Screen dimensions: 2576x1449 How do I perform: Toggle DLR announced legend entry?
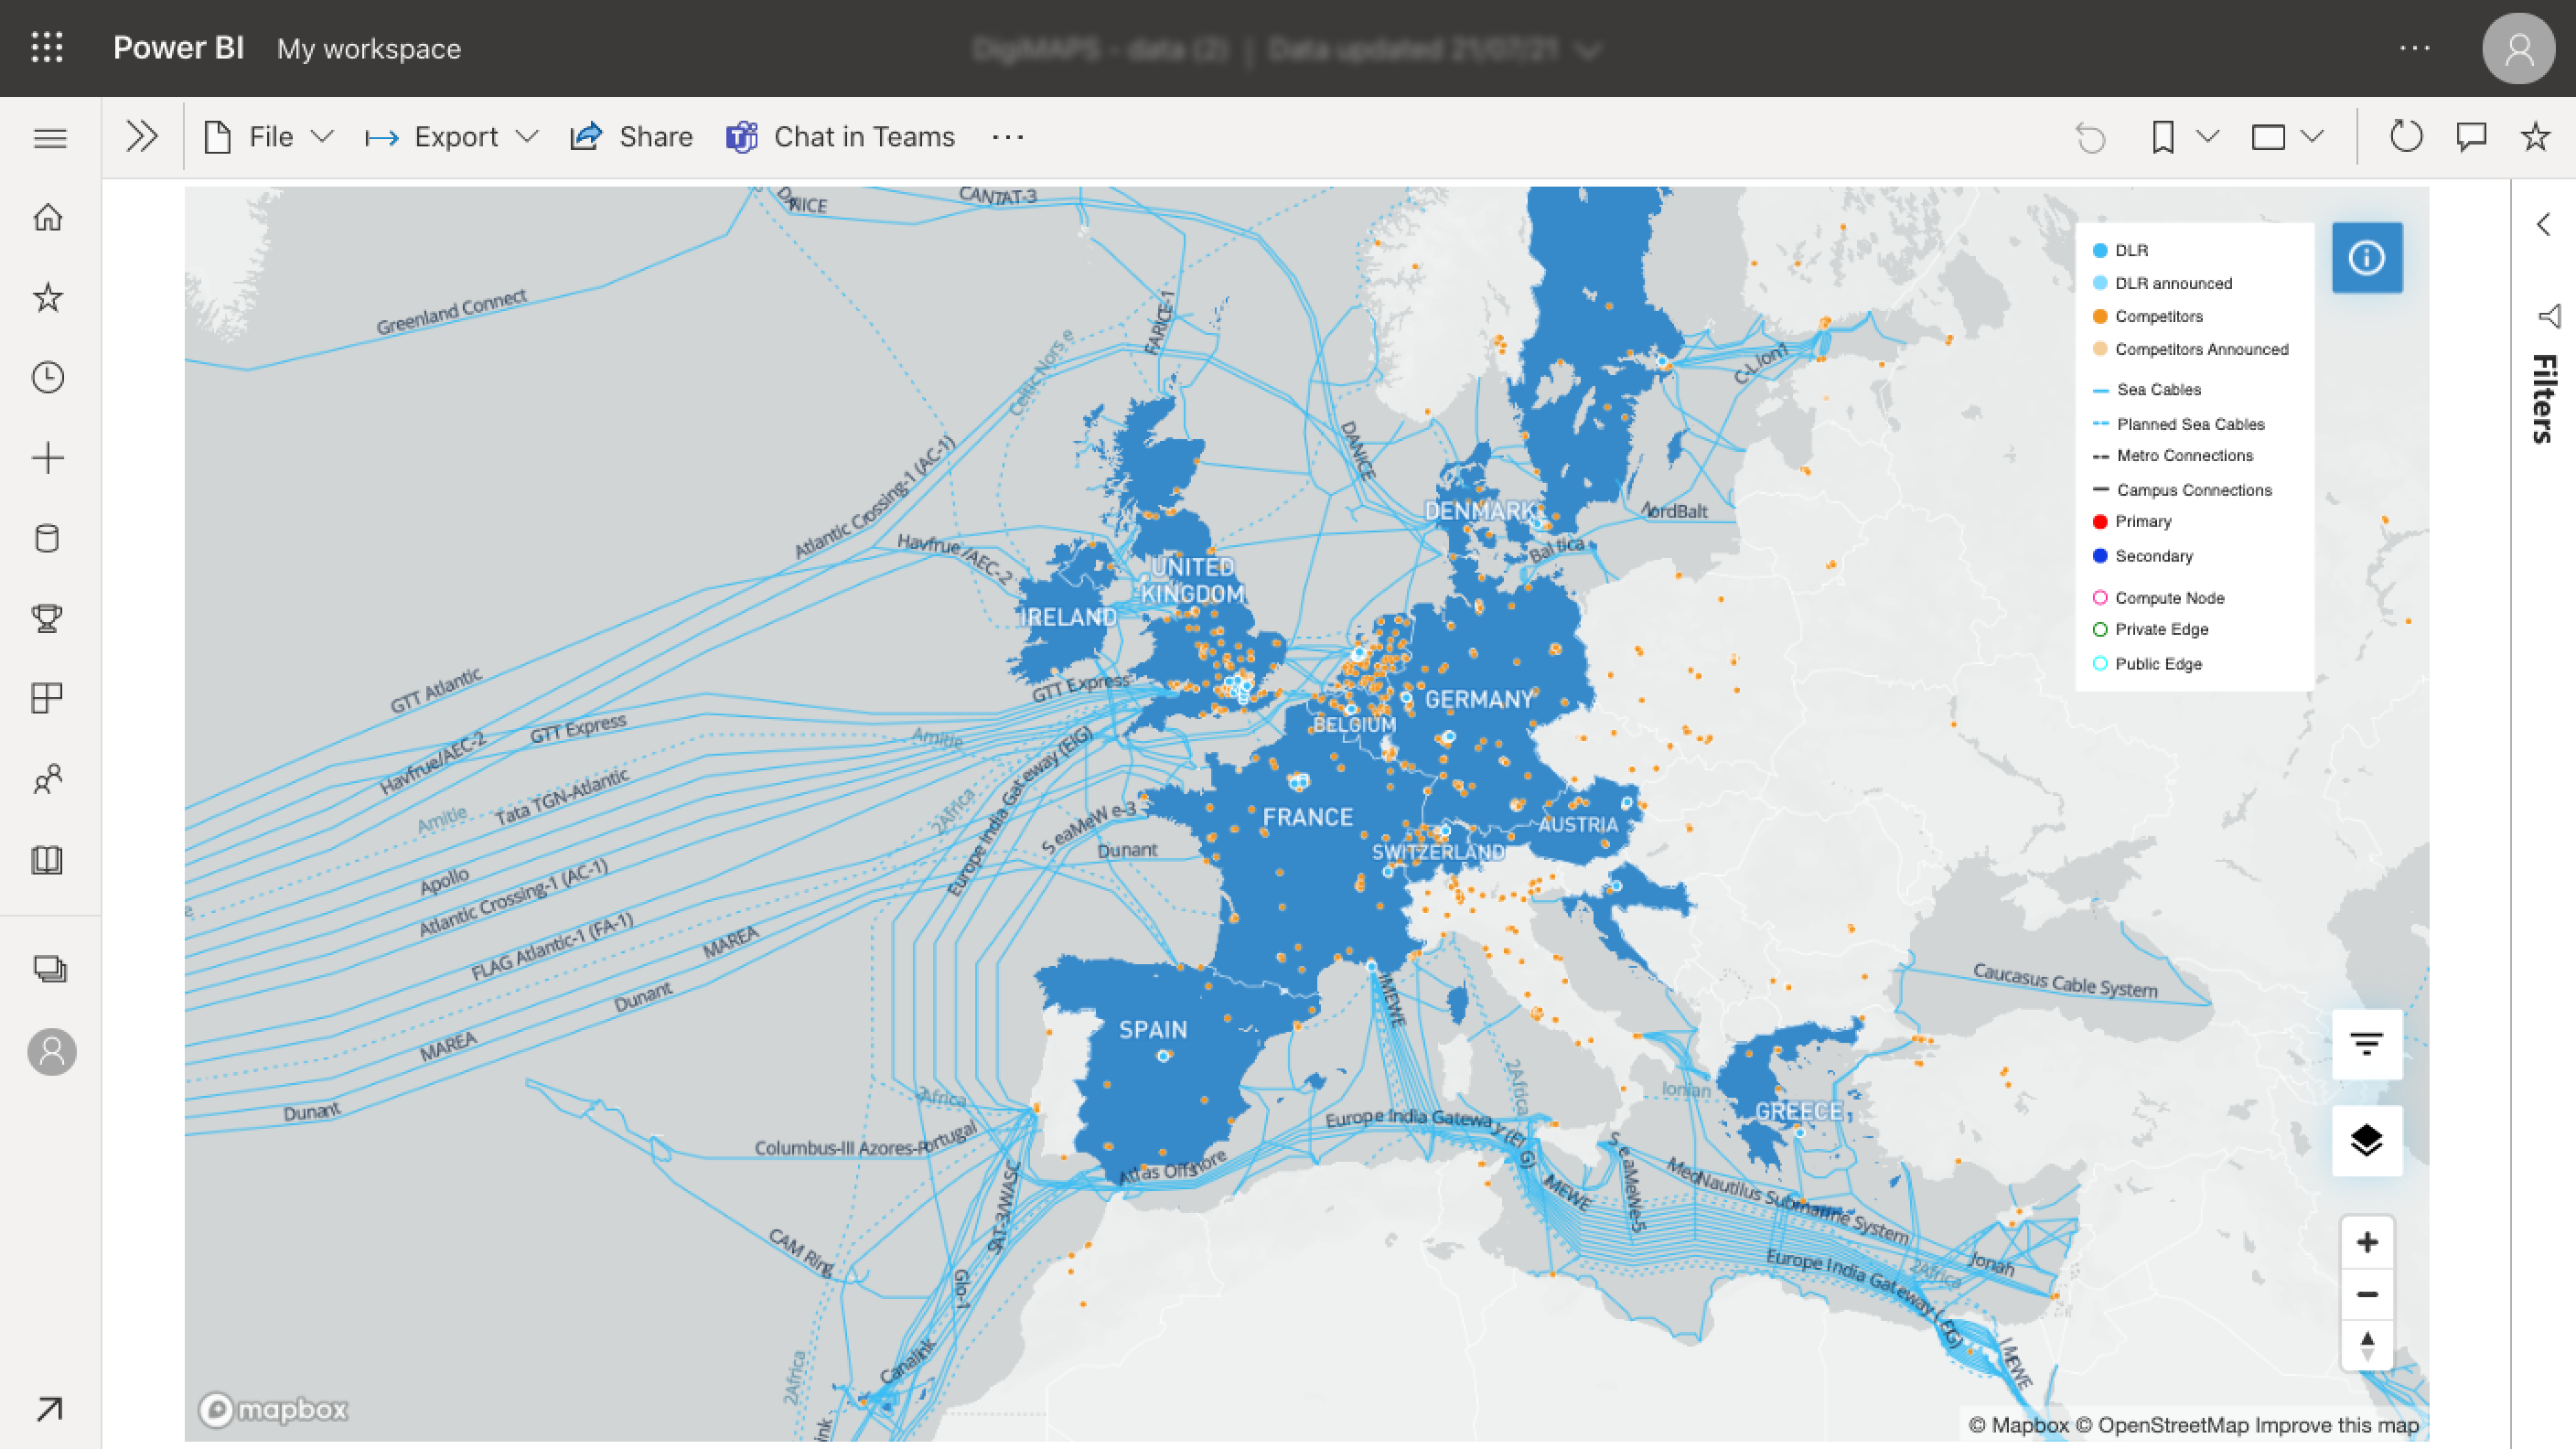coord(2162,283)
